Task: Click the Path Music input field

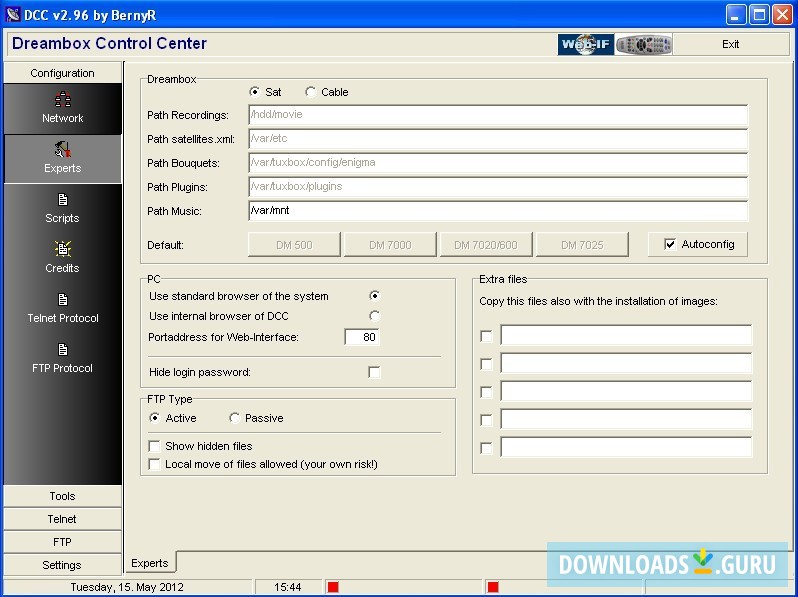Action: 497,211
